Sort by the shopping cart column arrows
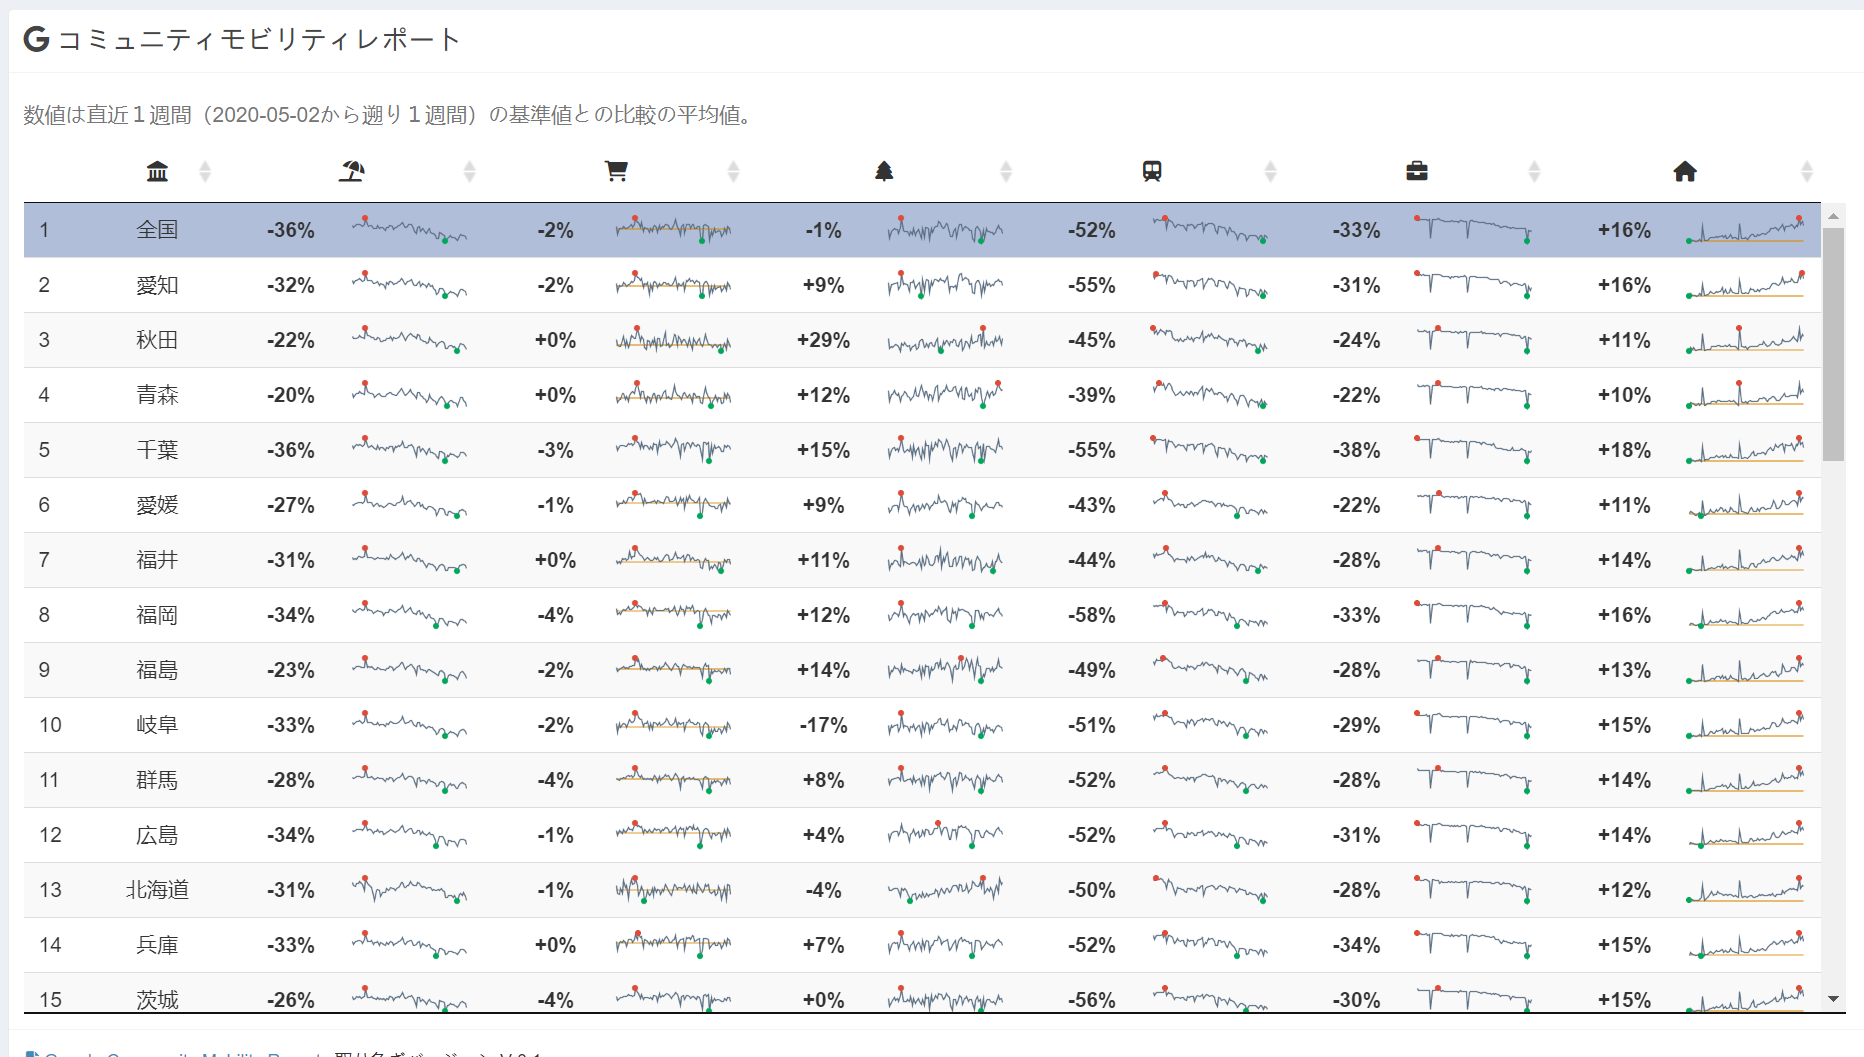Screen dimensions: 1864x1057 click(x=733, y=171)
